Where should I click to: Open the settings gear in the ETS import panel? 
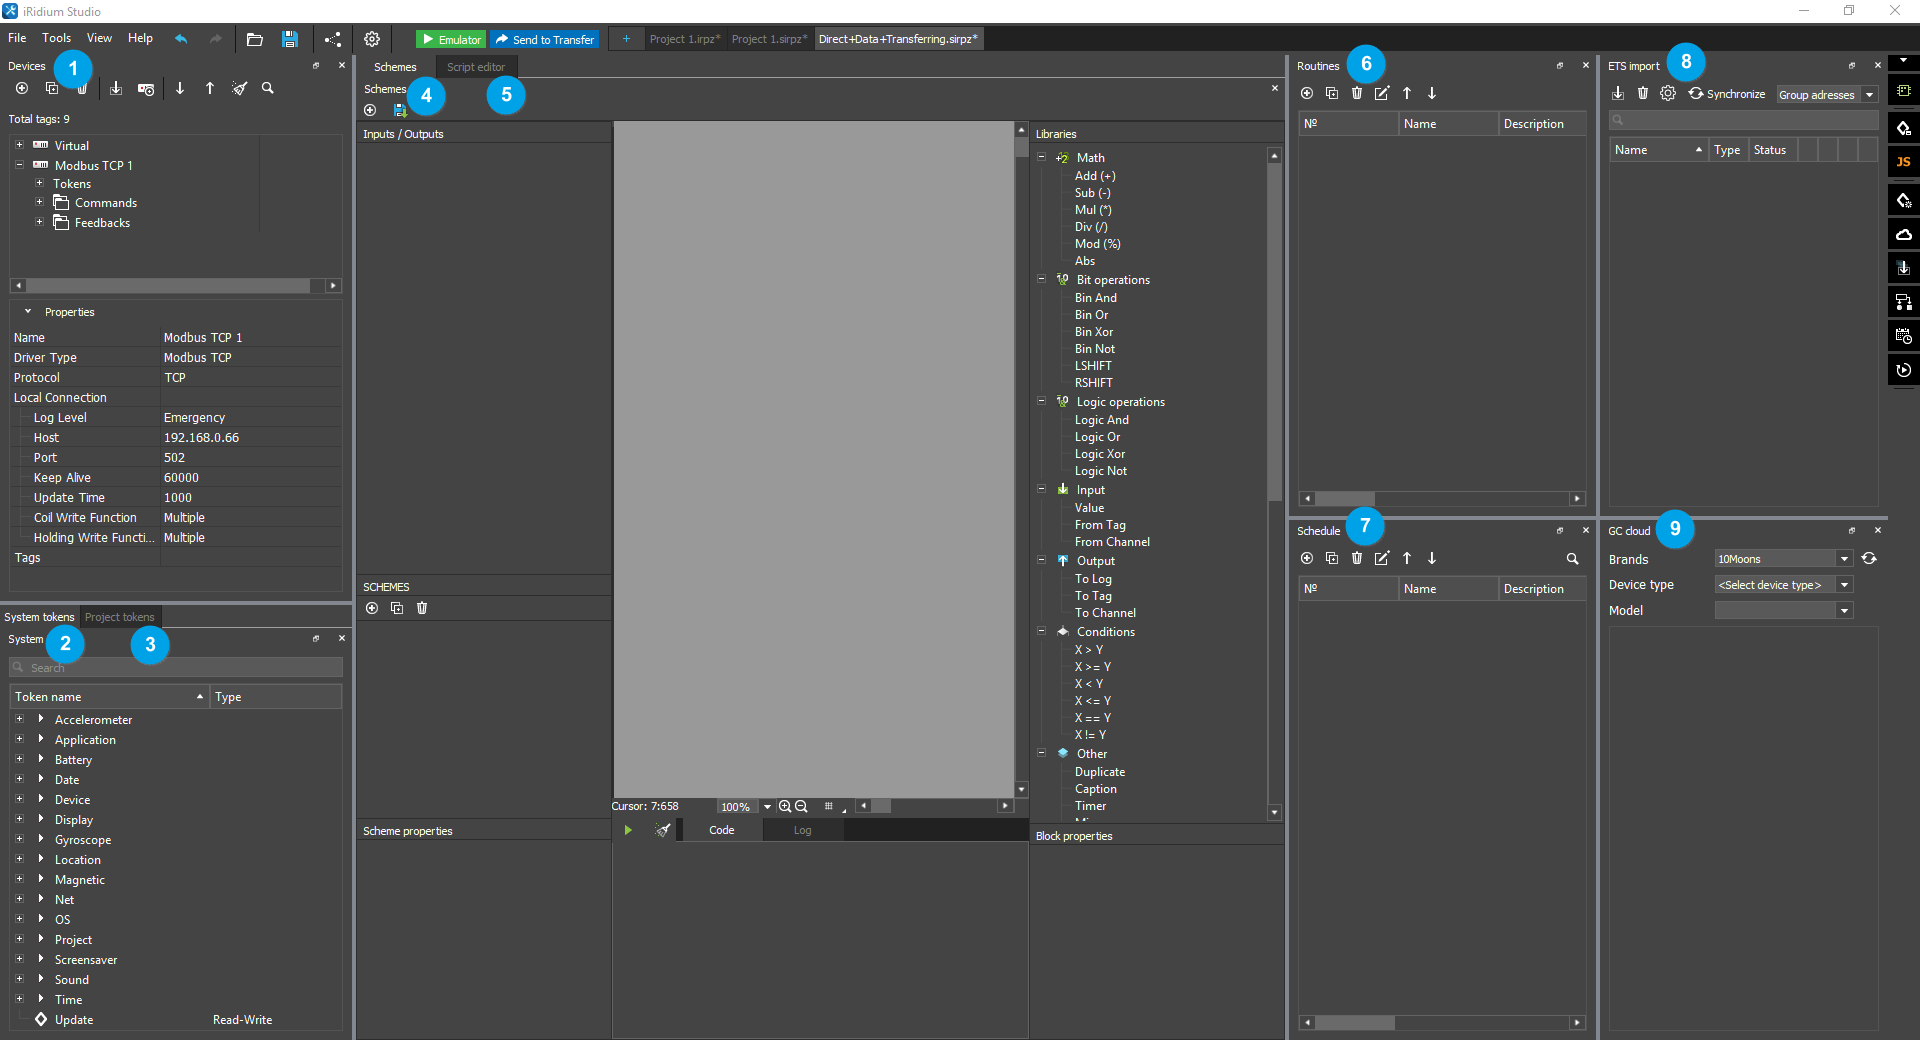(1668, 93)
